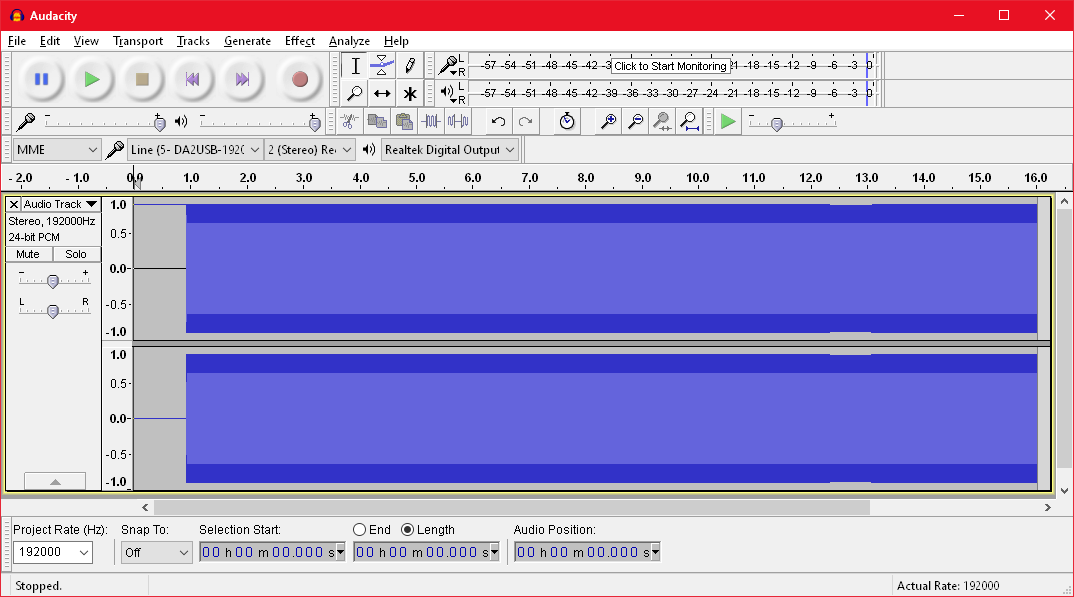Click the Zoom Out magnifier icon
The height and width of the screenshot is (597, 1074).
point(636,122)
